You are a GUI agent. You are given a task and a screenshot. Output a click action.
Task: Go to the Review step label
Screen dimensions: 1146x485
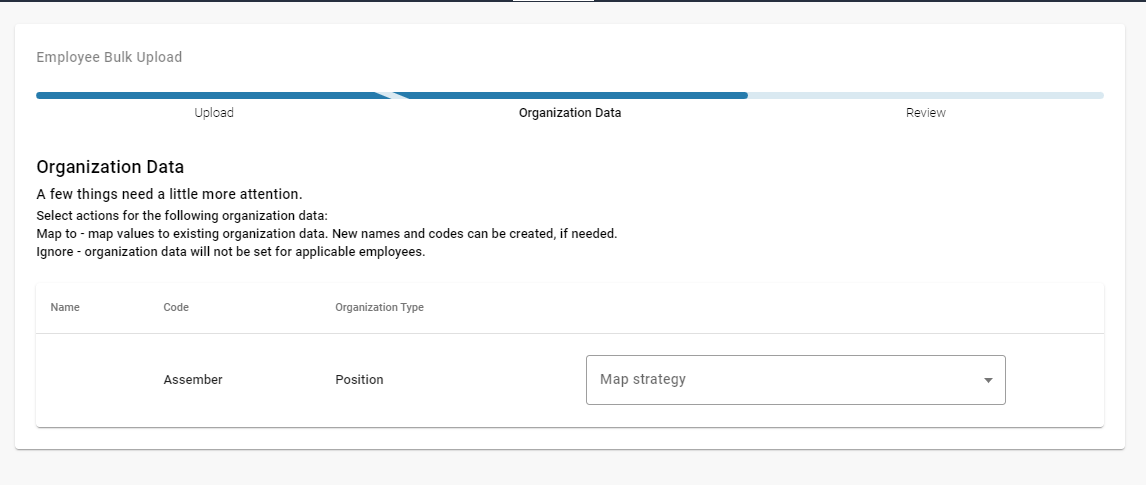coord(925,113)
